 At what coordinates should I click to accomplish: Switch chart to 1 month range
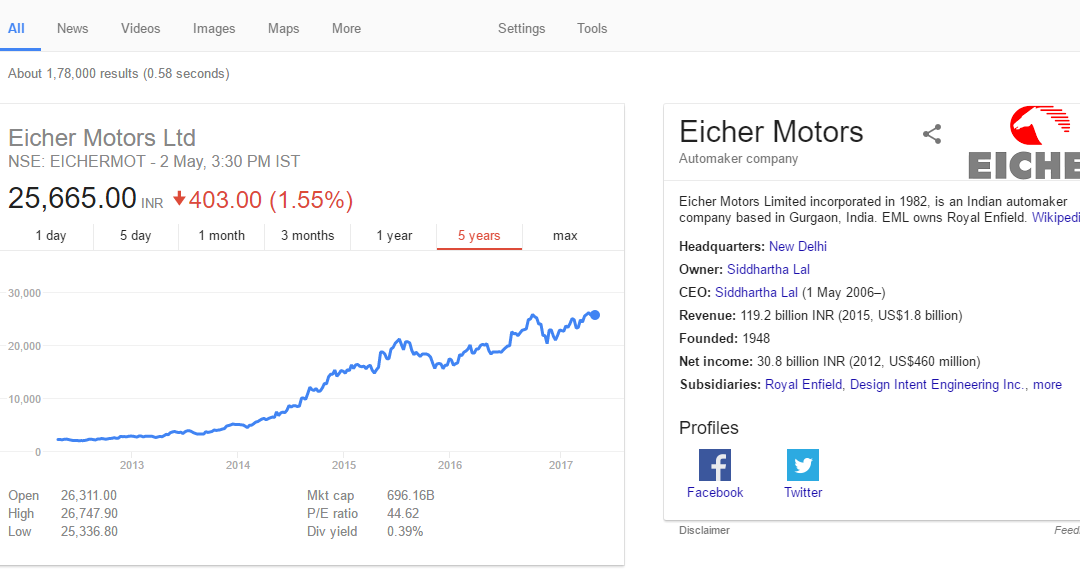tap(222, 236)
